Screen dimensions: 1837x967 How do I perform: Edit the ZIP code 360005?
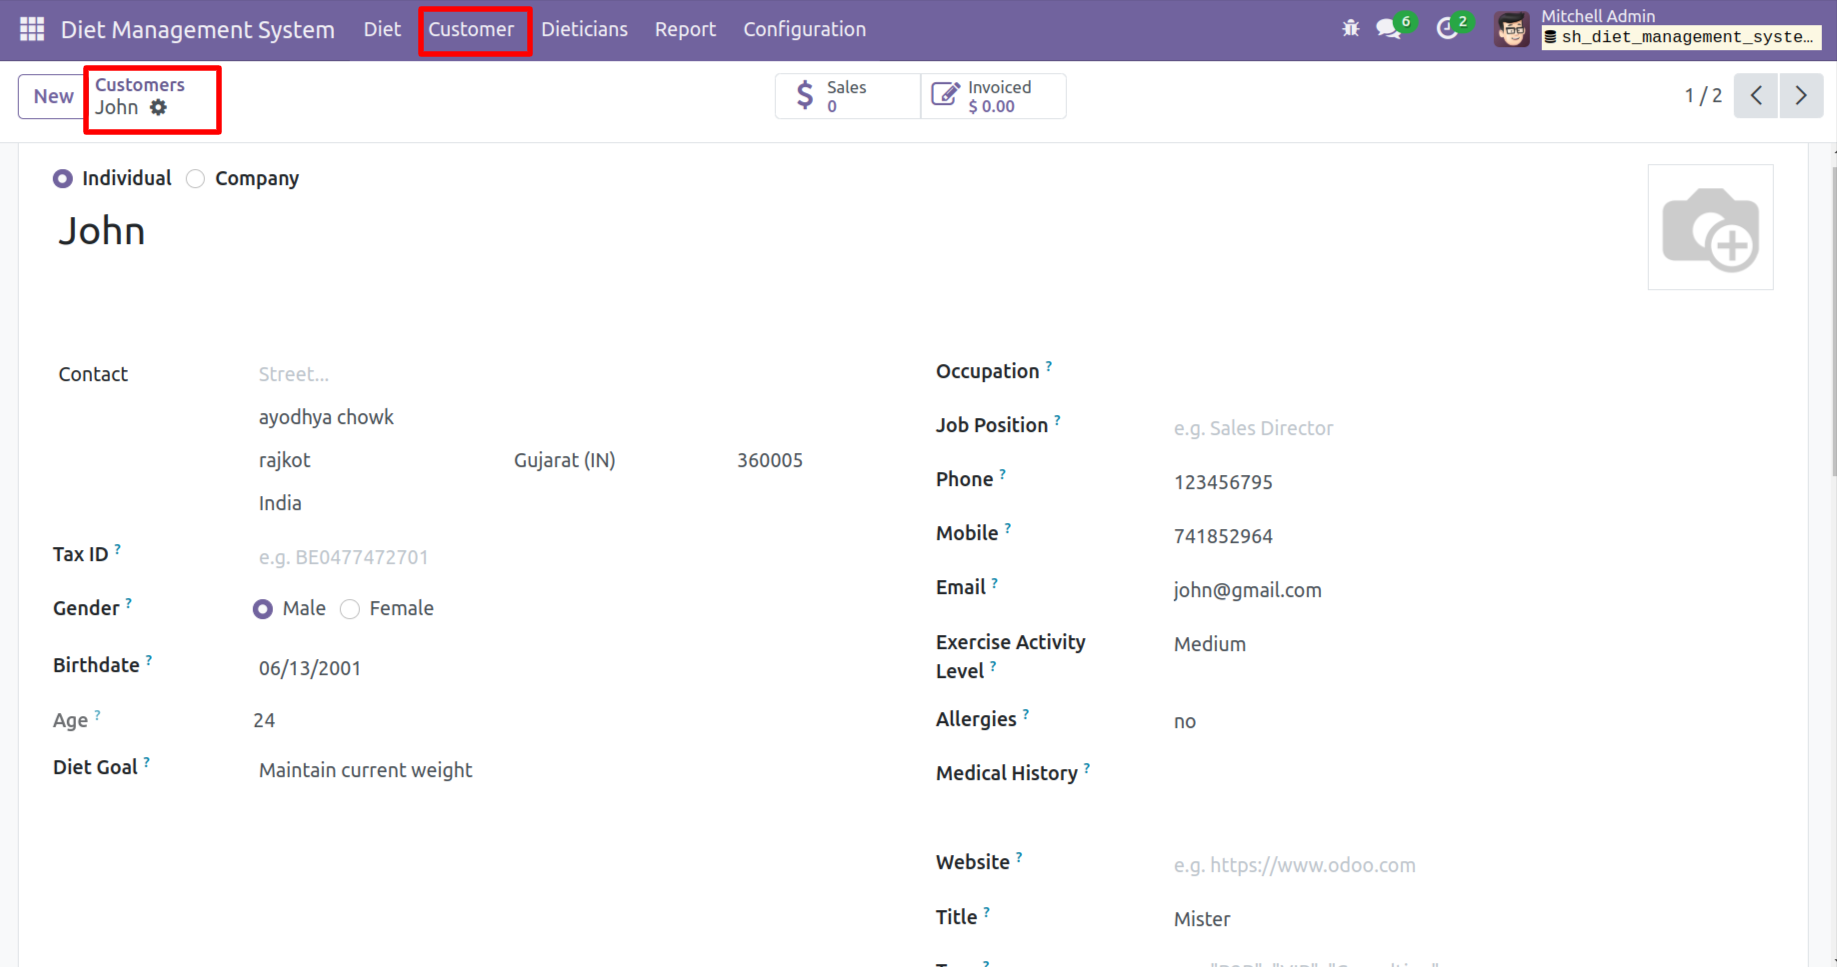770,460
